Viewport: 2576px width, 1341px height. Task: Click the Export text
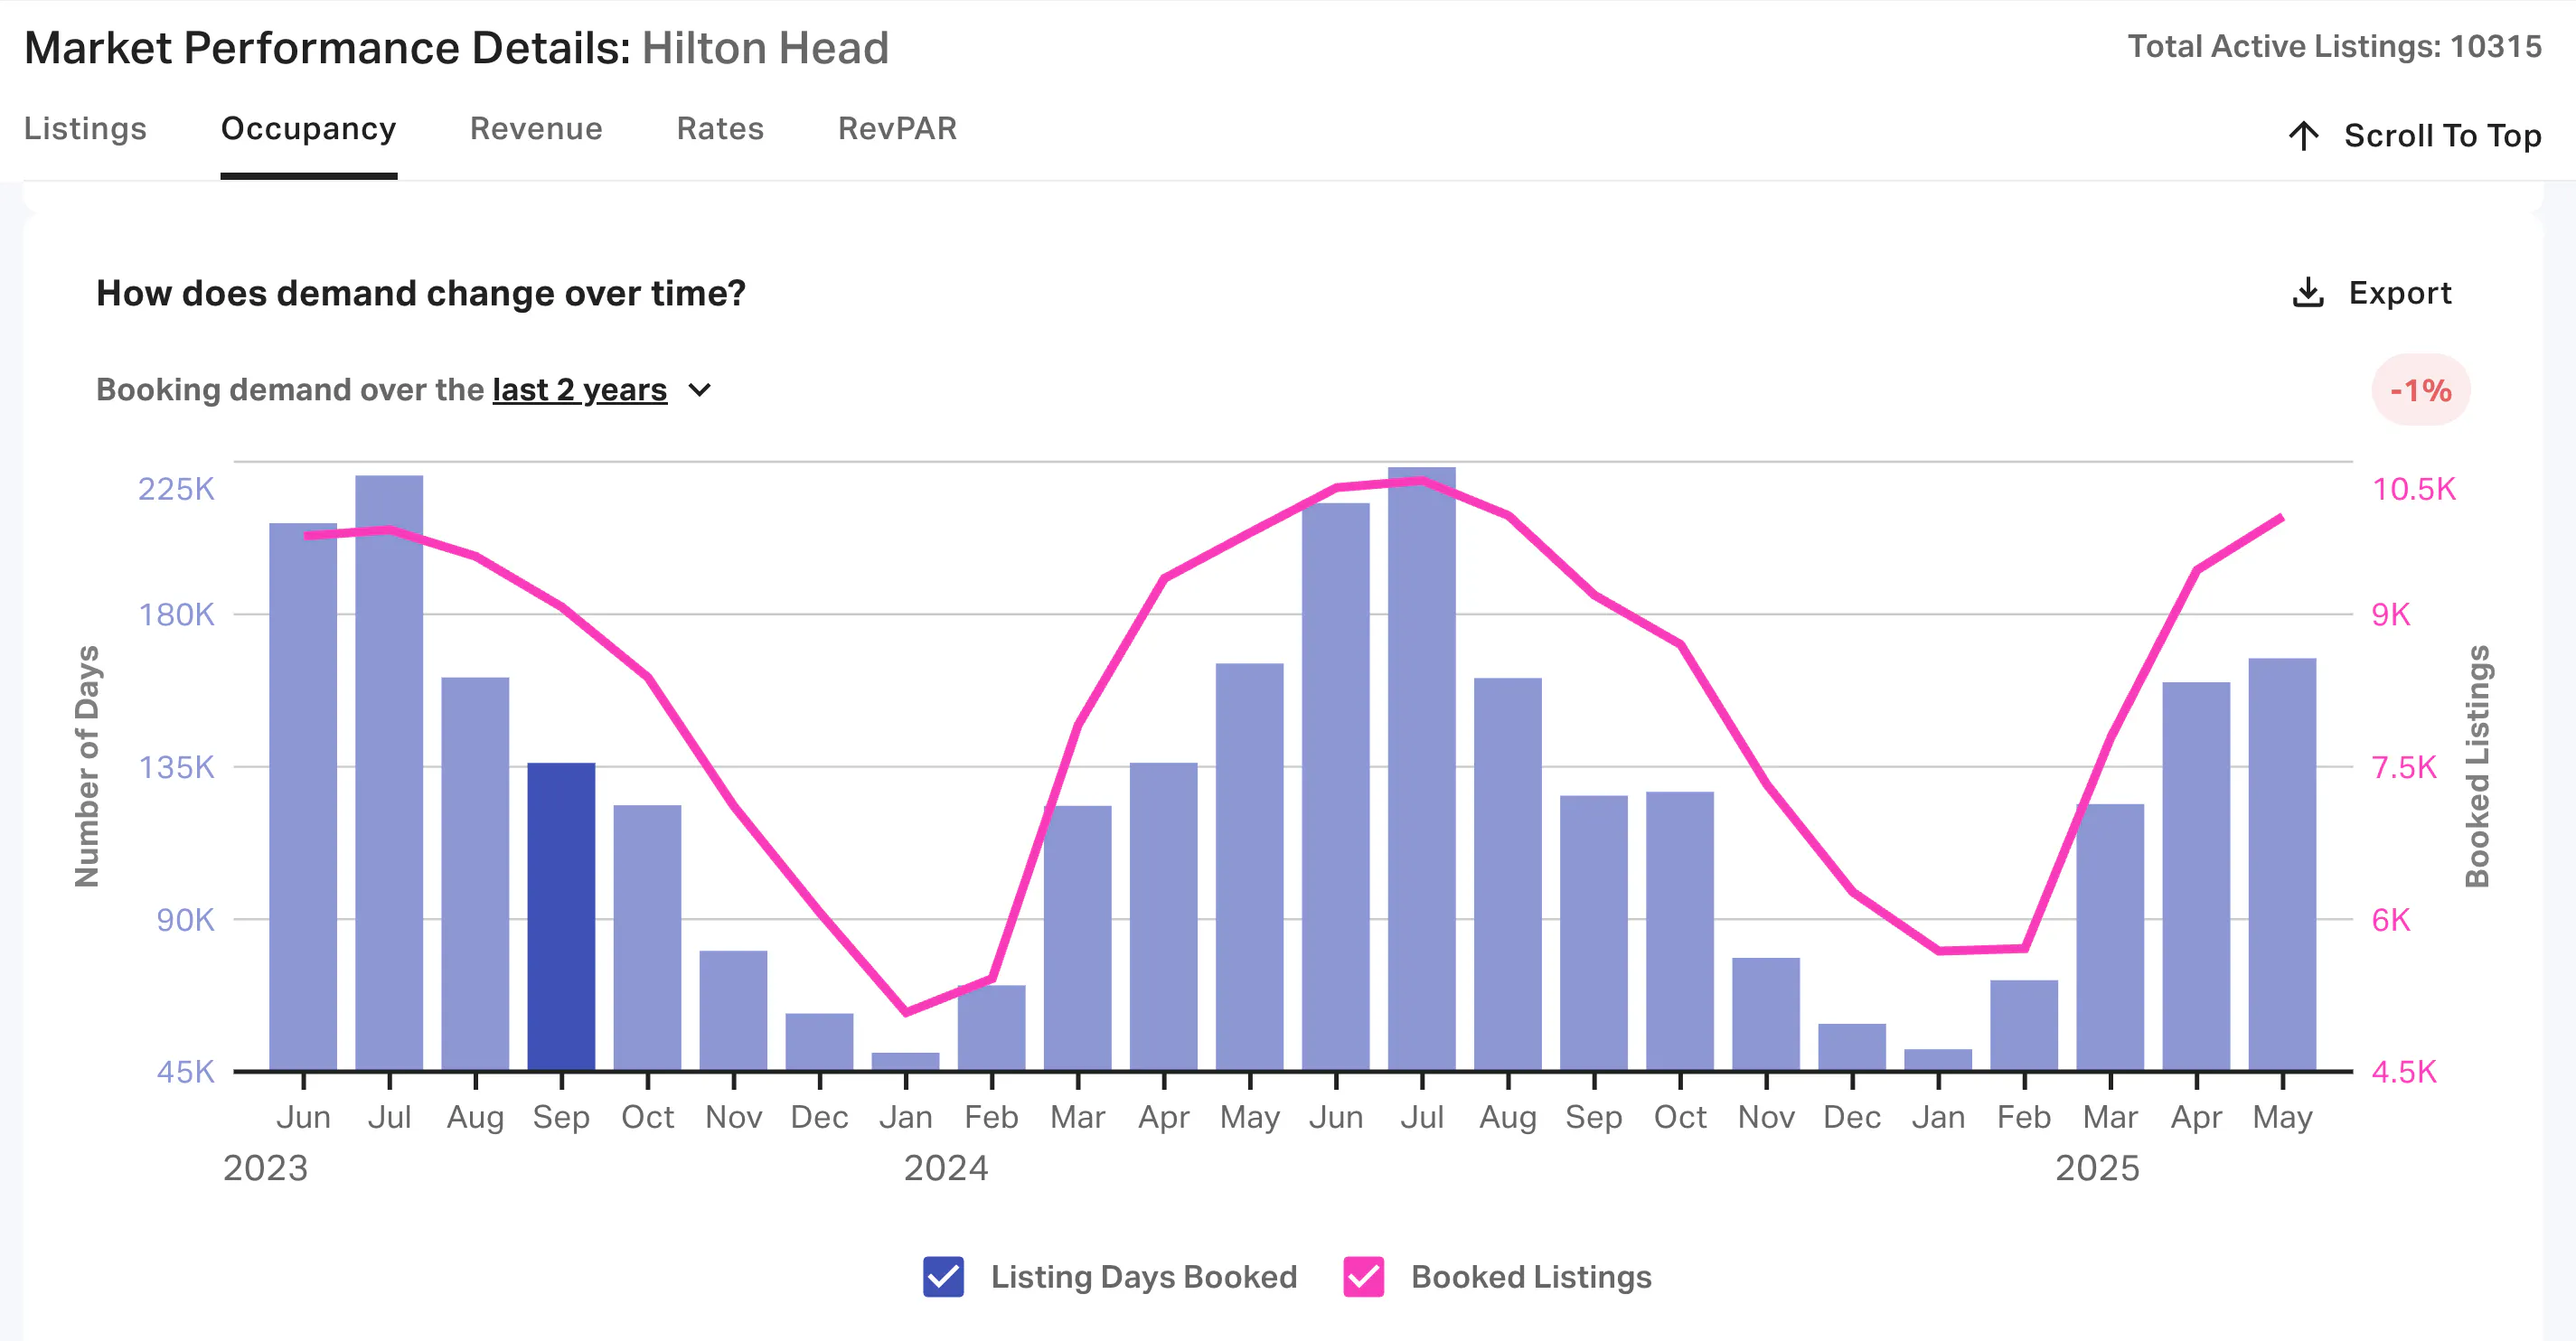click(x=2400, y=293)
